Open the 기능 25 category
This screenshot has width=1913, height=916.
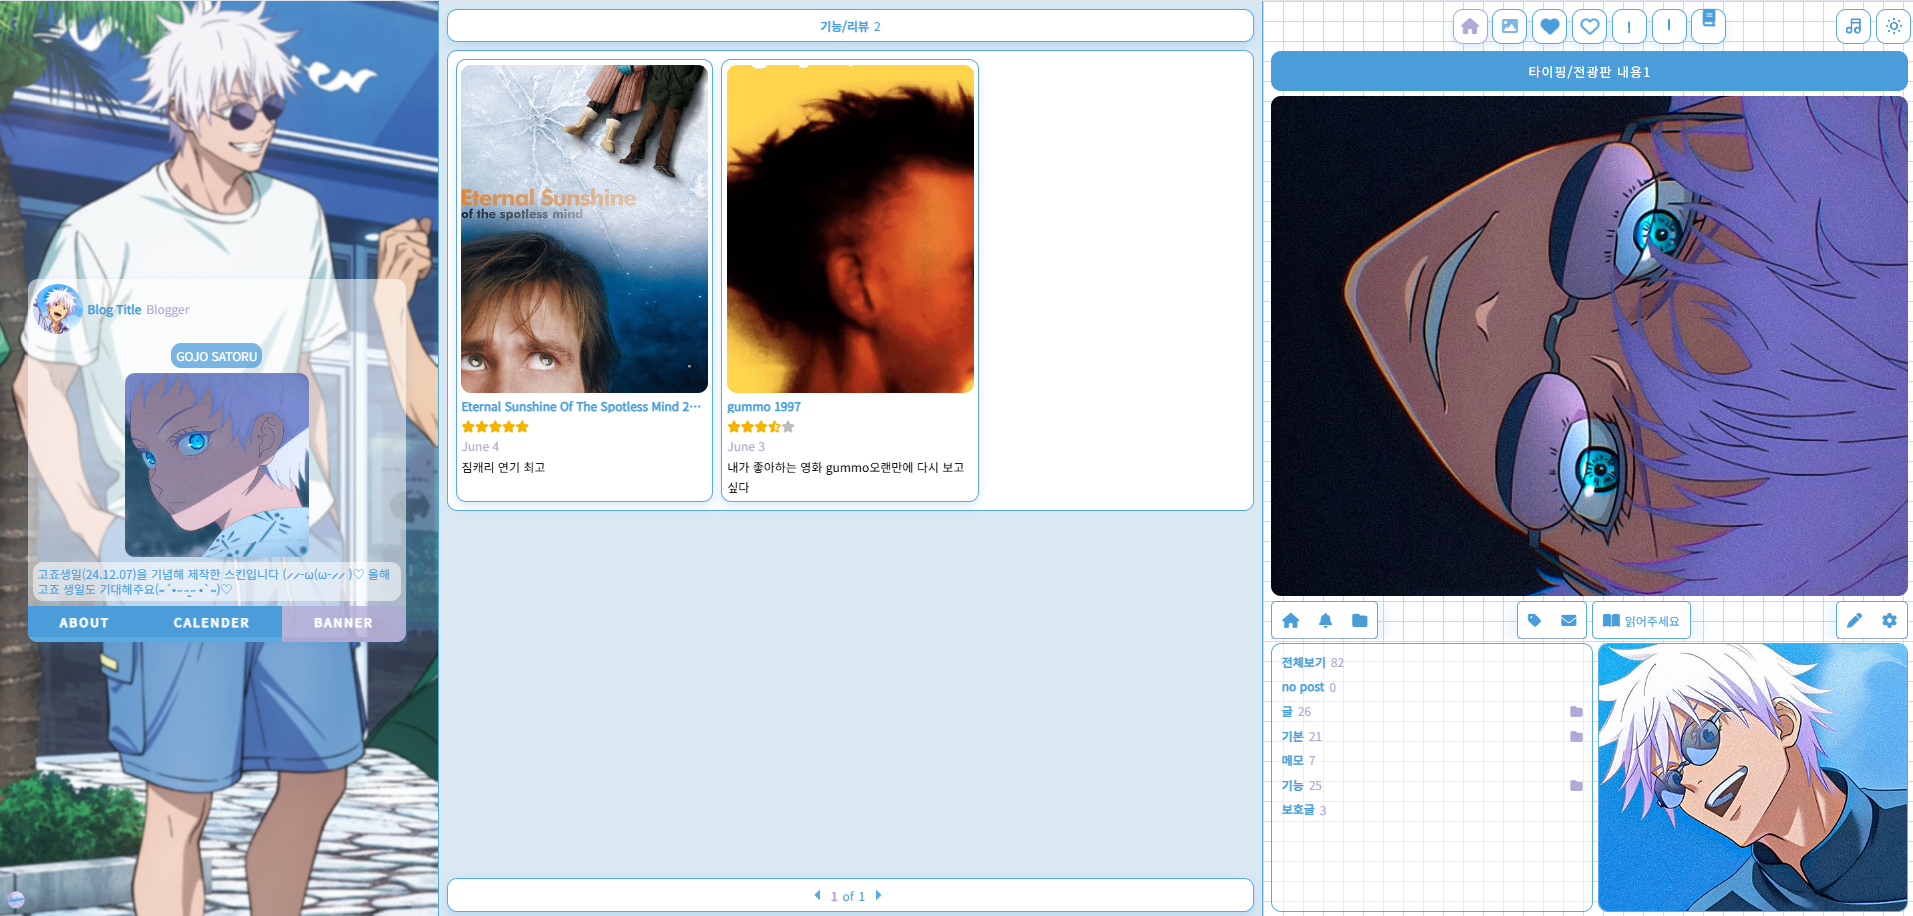(1301, 786)
